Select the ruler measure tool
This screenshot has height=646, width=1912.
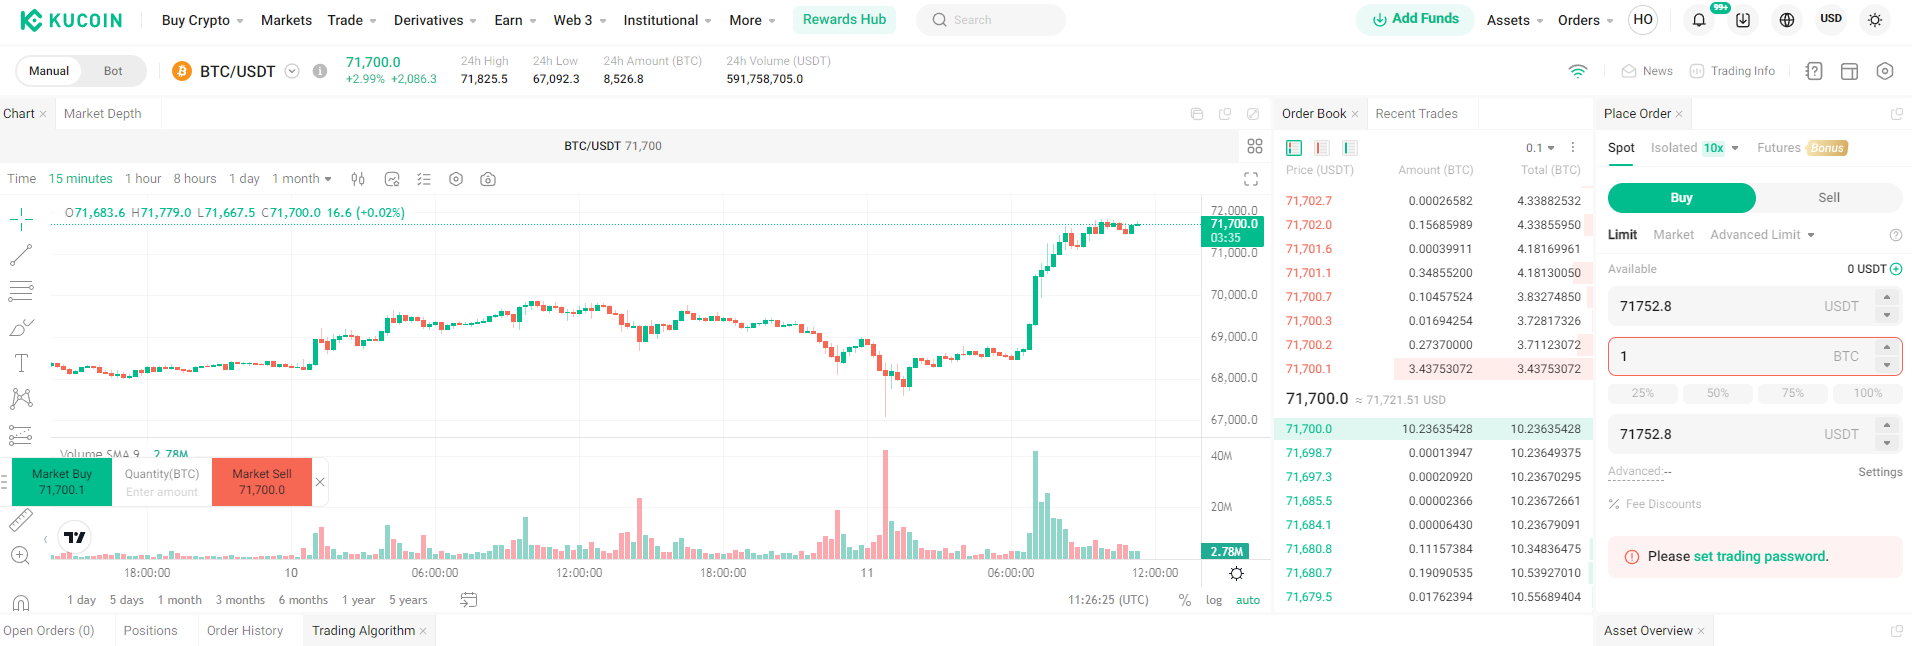21,520
